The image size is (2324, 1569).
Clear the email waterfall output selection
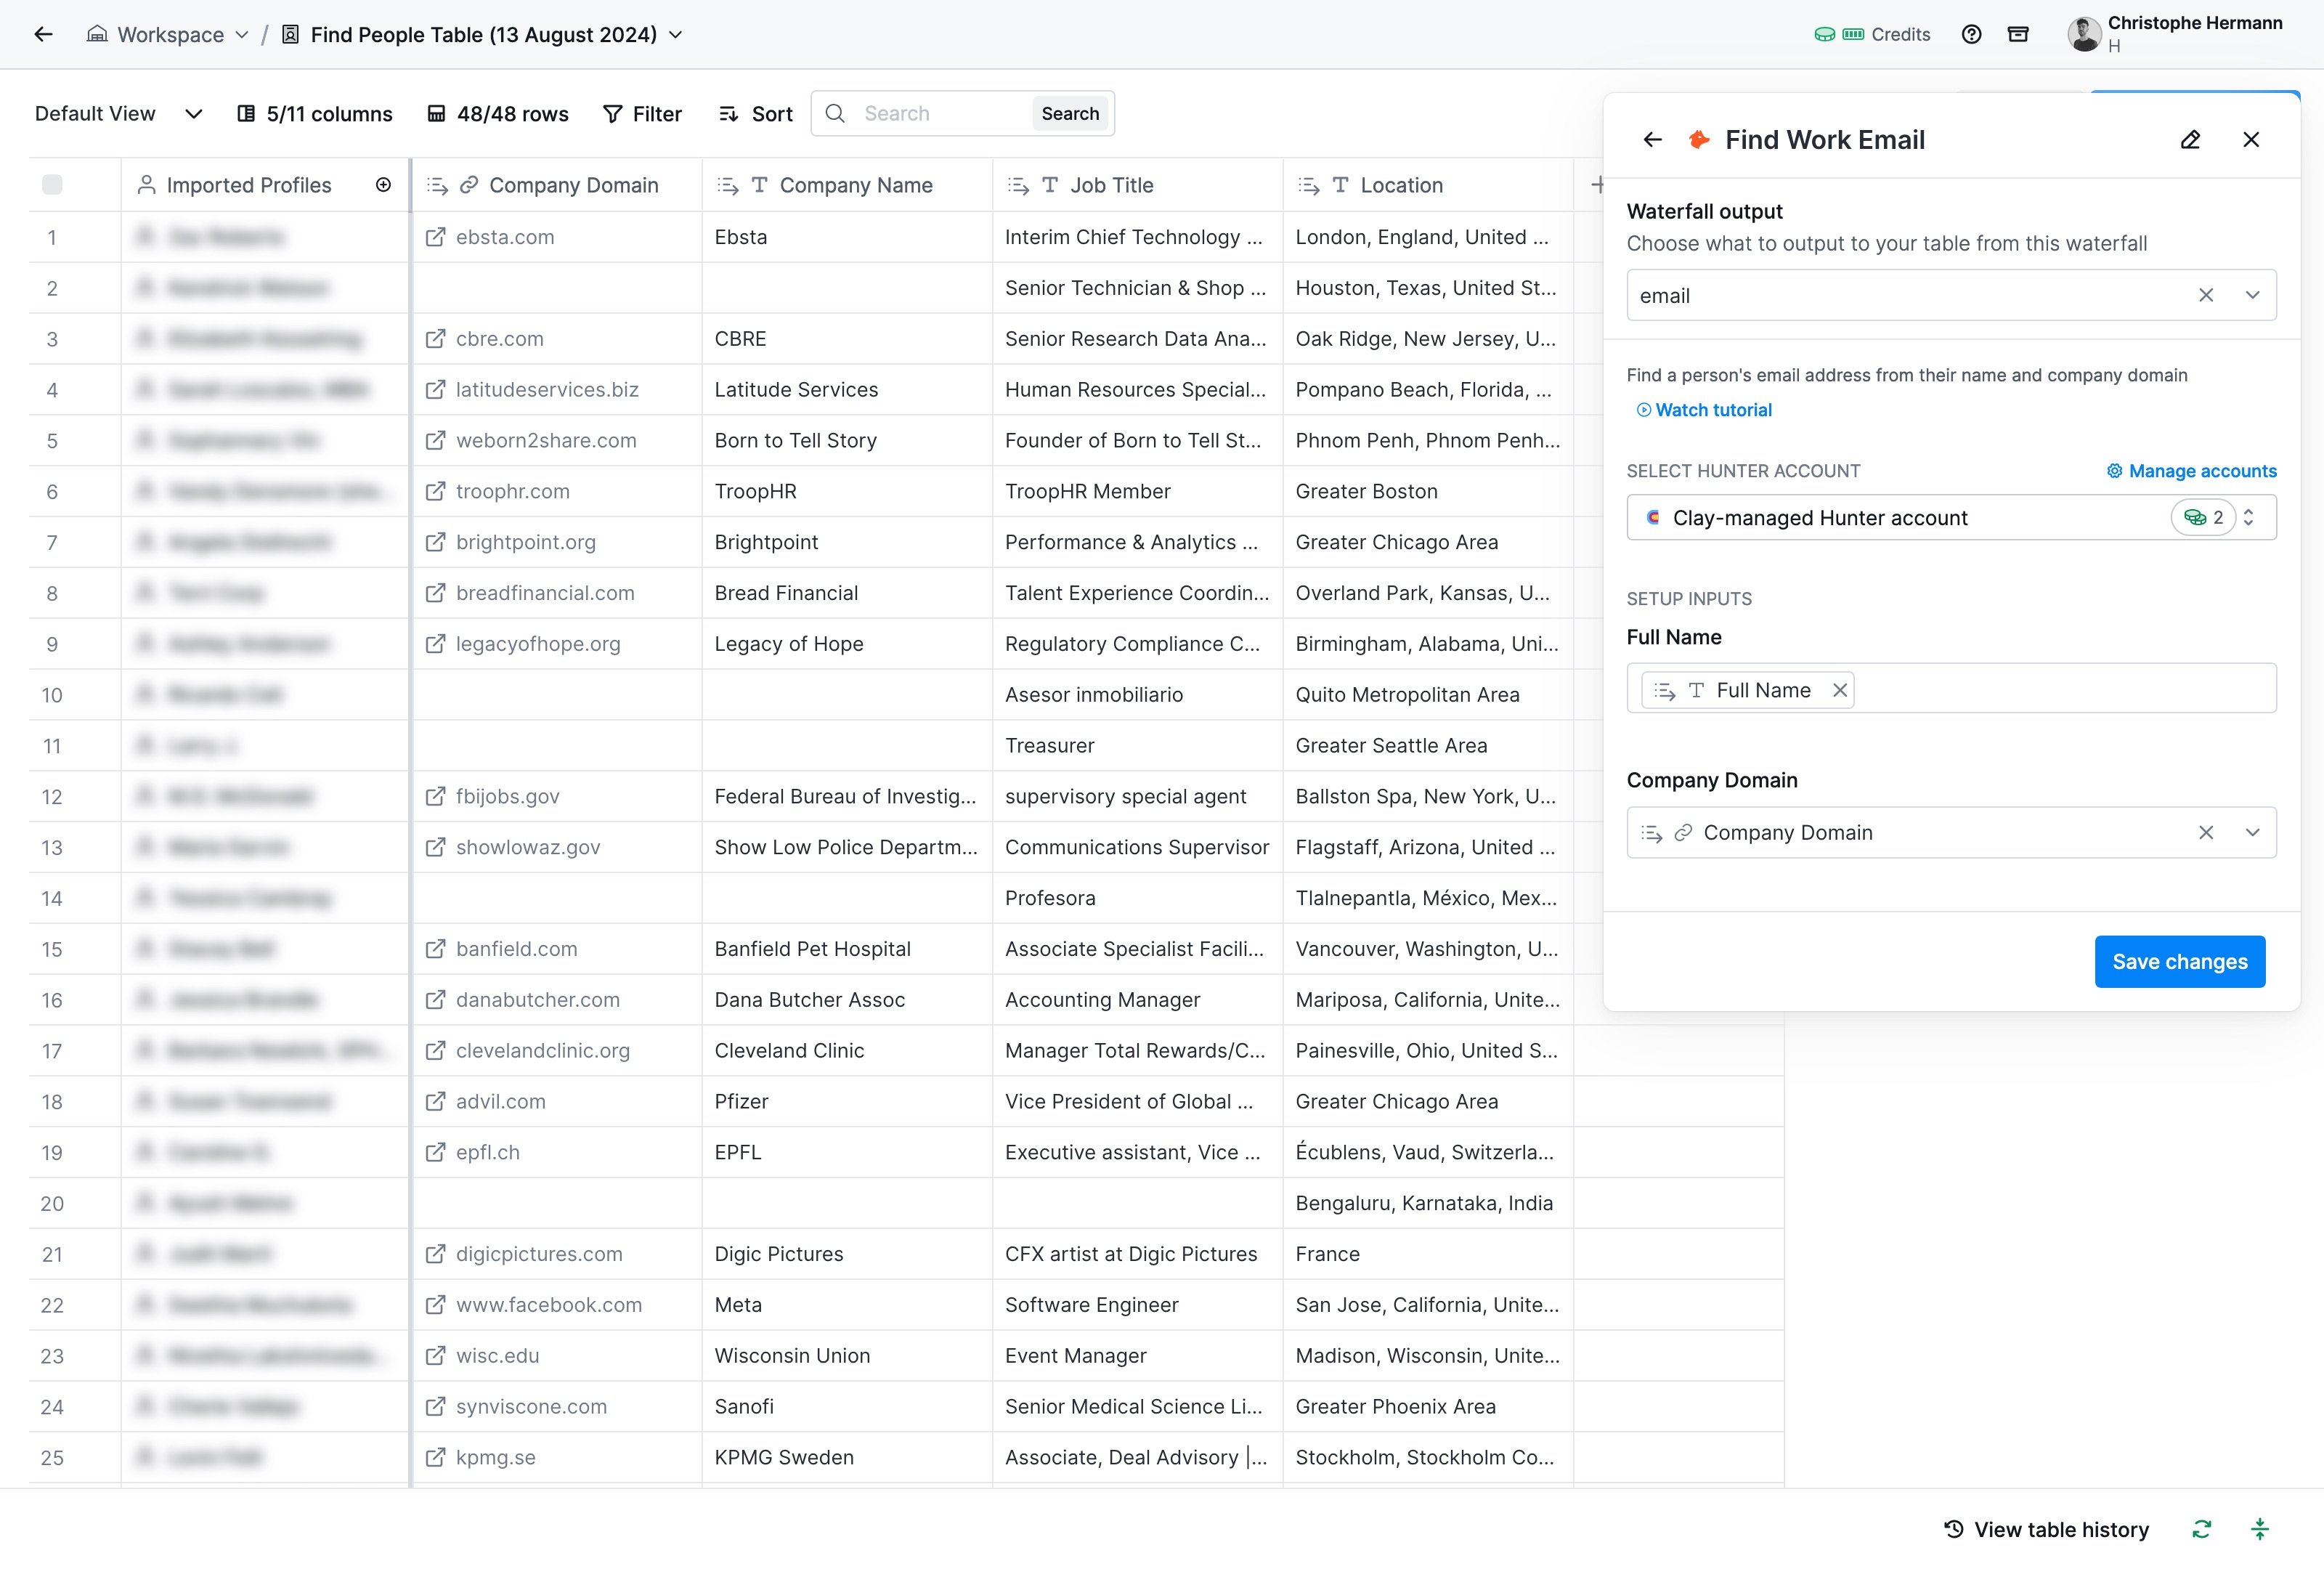[2205, 295]
